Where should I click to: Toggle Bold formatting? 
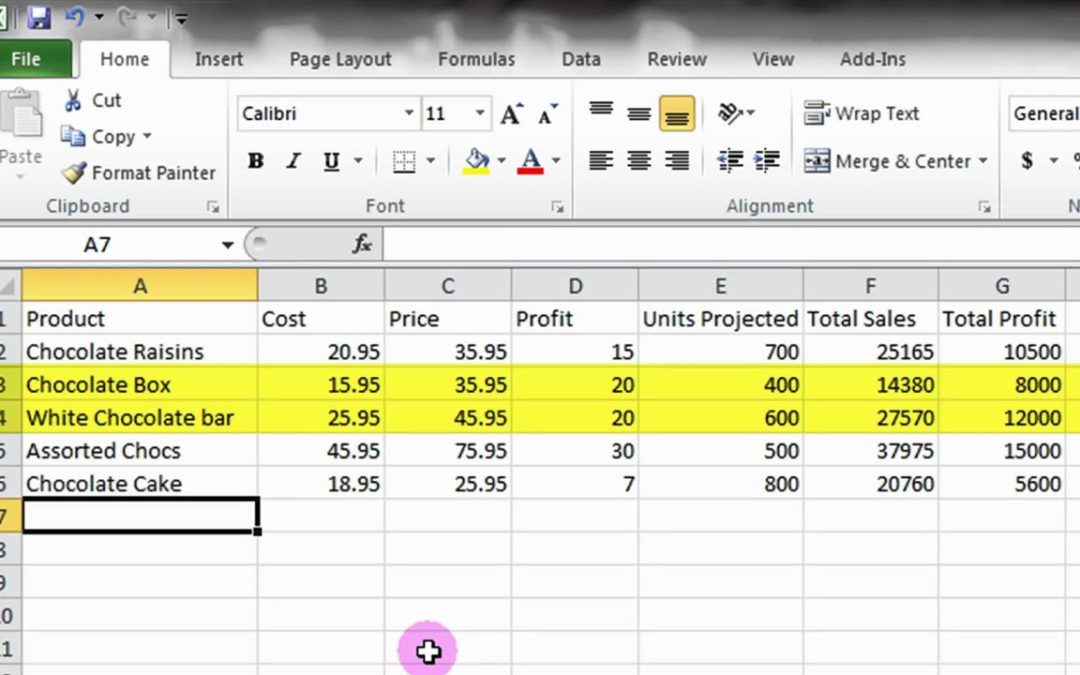256,161
